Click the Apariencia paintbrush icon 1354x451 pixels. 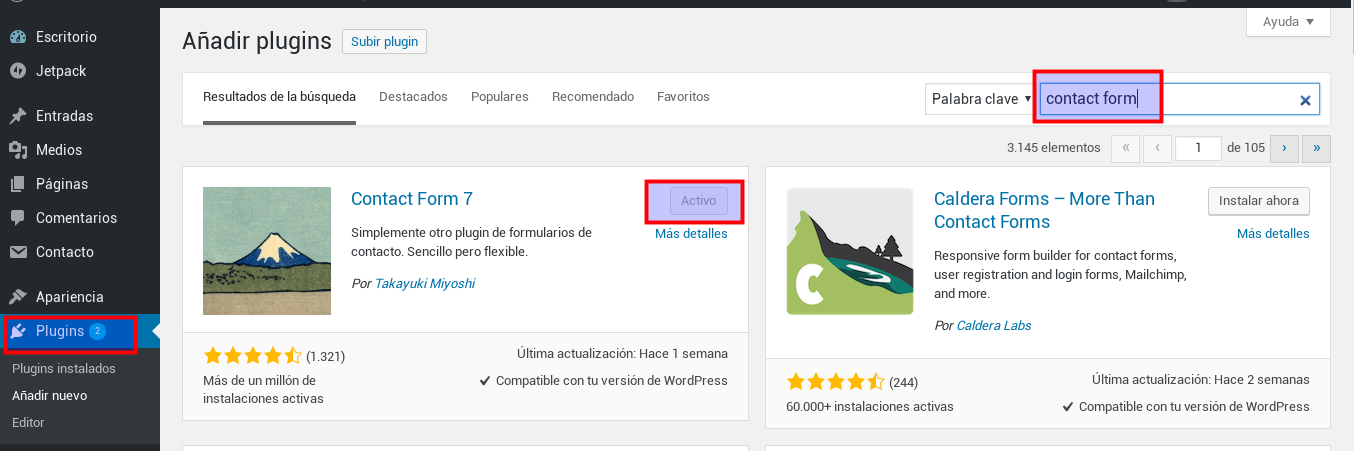pyautogui.click(x=18, y=297)
